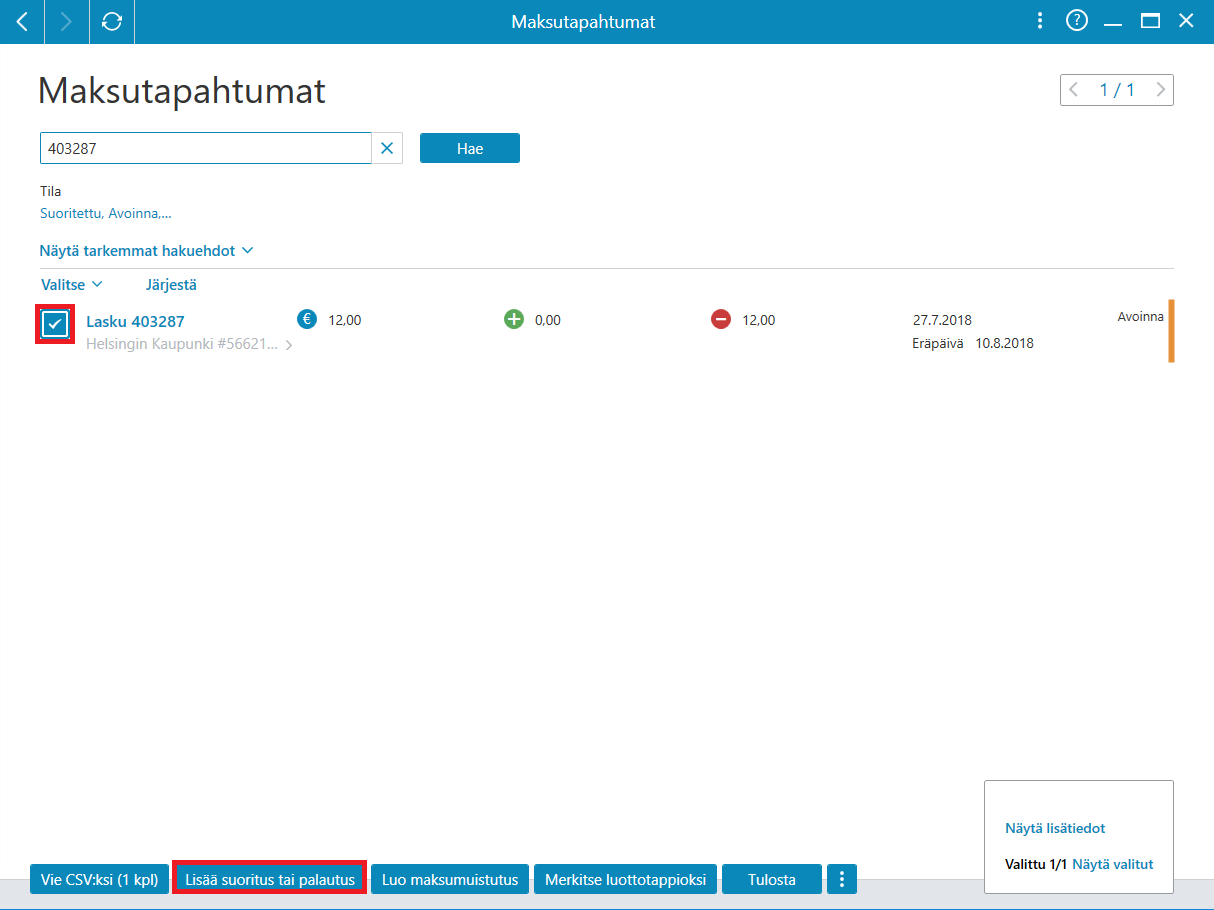Viewport: 1214px width, 910px height.
Task: Click the blue euro total icon
Action: click(x=307, y=319)
